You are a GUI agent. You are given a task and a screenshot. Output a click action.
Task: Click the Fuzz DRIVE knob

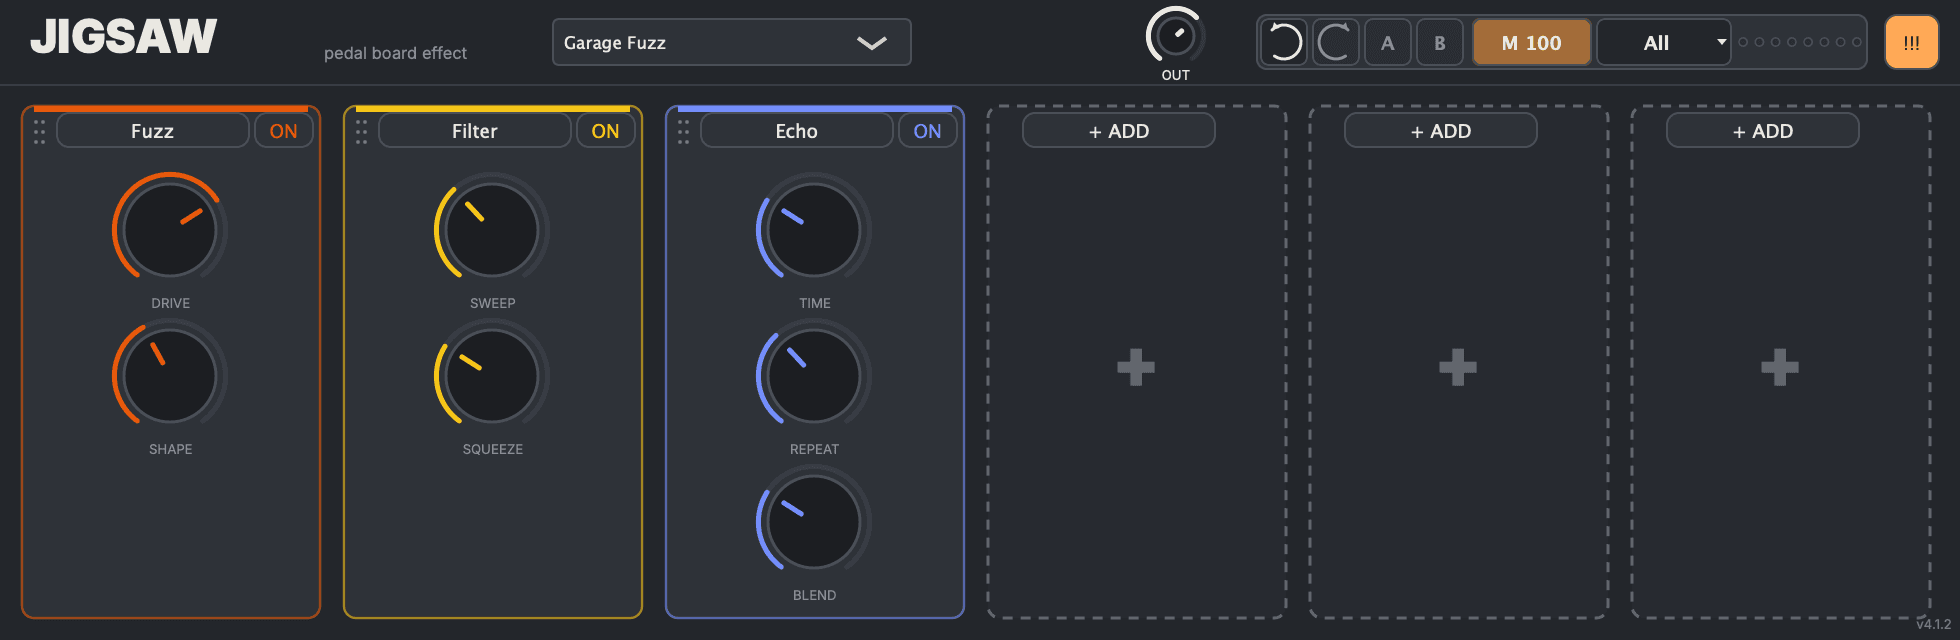170,230
